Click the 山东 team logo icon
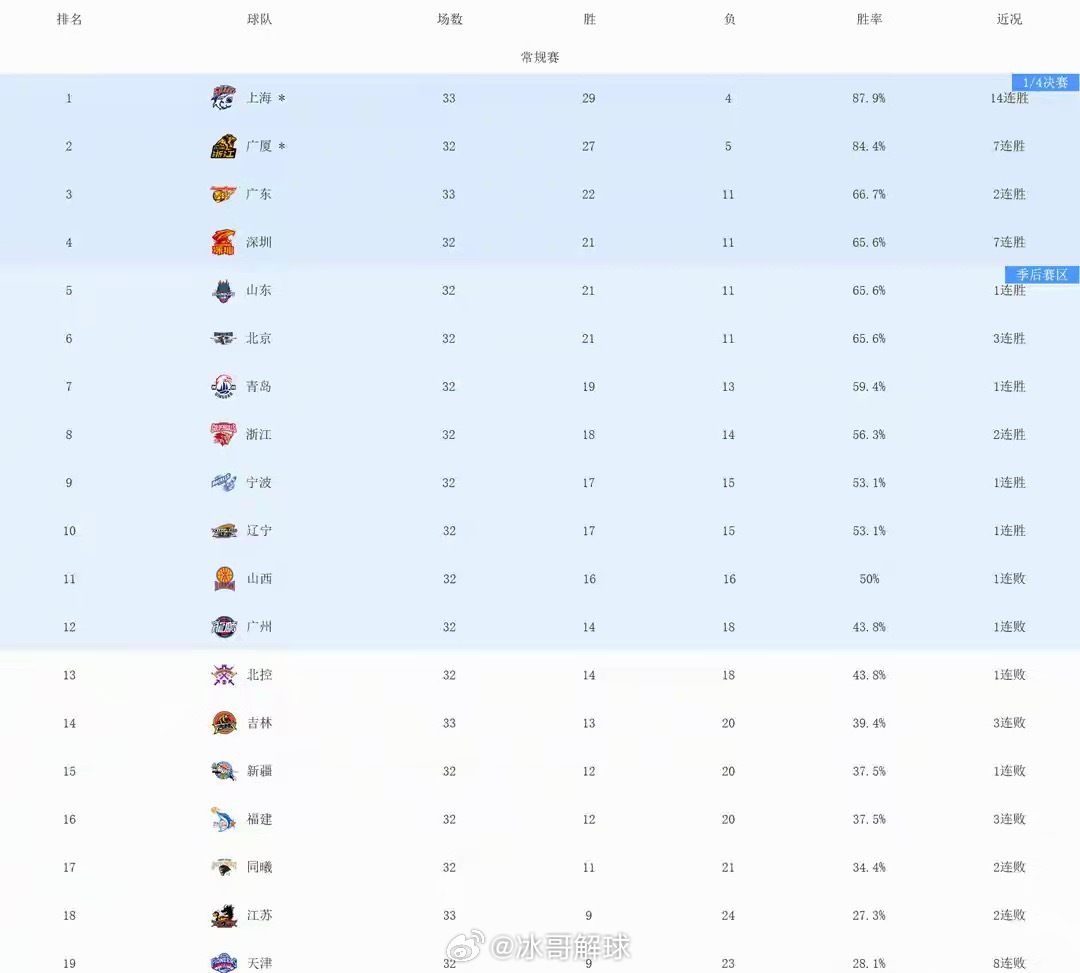1080x973 pixels. click(222, 290)
